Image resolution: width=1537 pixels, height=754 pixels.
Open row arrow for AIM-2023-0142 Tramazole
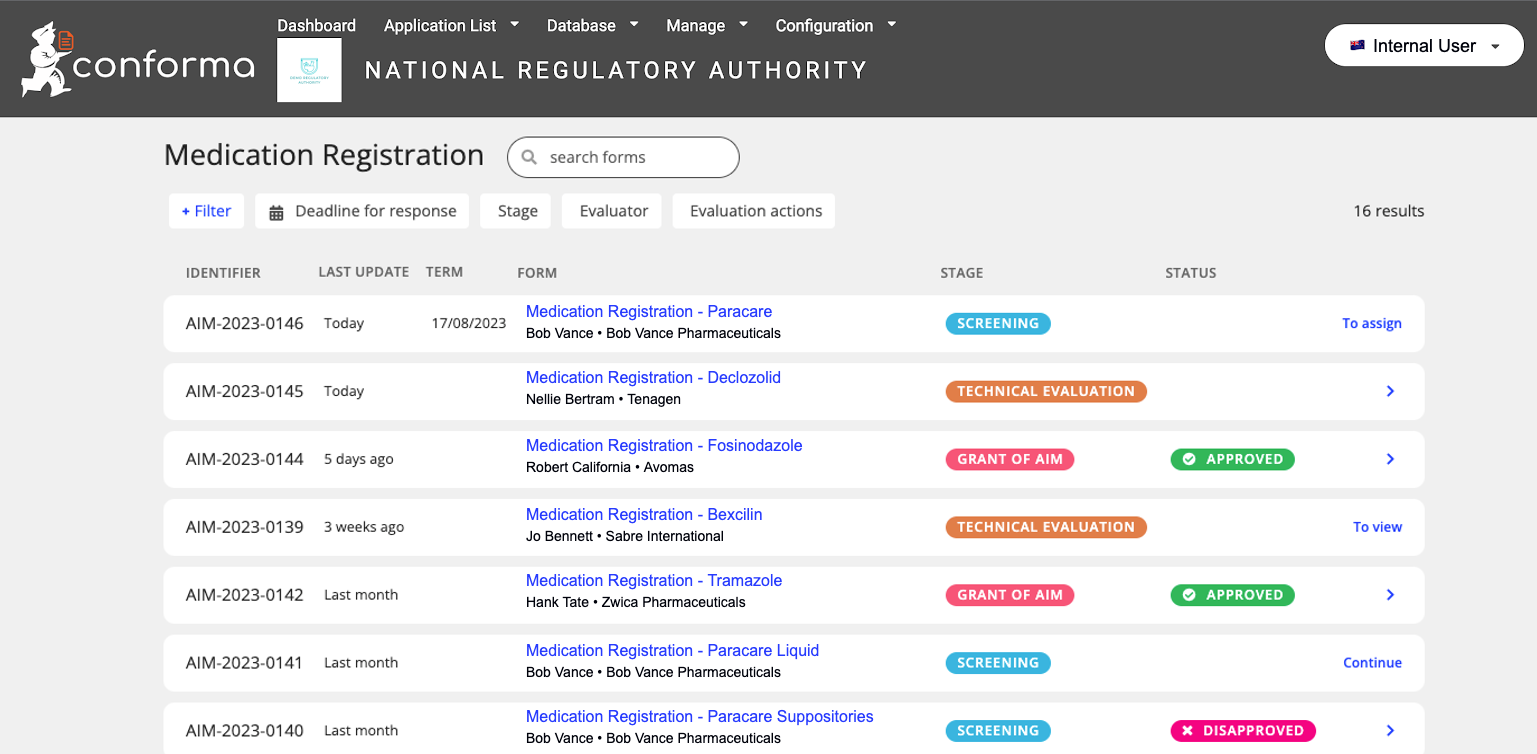[1390, 595]
